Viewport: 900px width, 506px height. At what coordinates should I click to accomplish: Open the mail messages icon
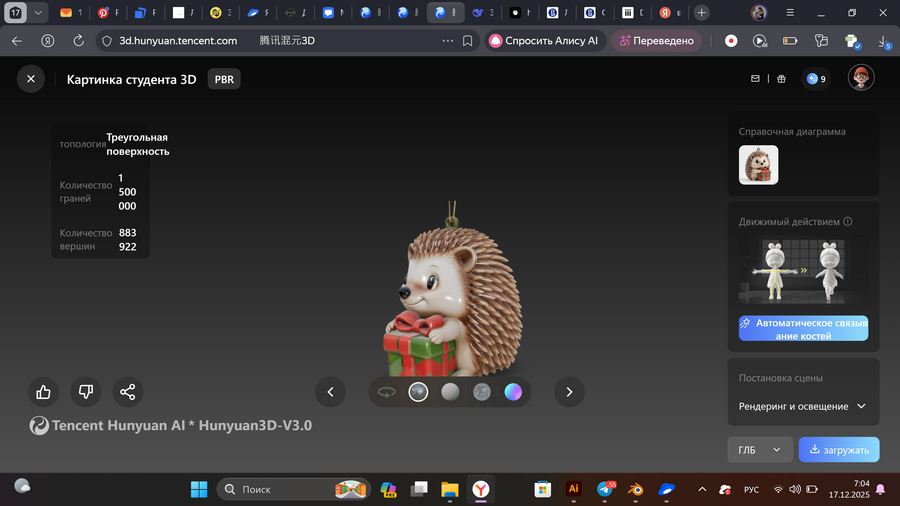pos(756,79)
